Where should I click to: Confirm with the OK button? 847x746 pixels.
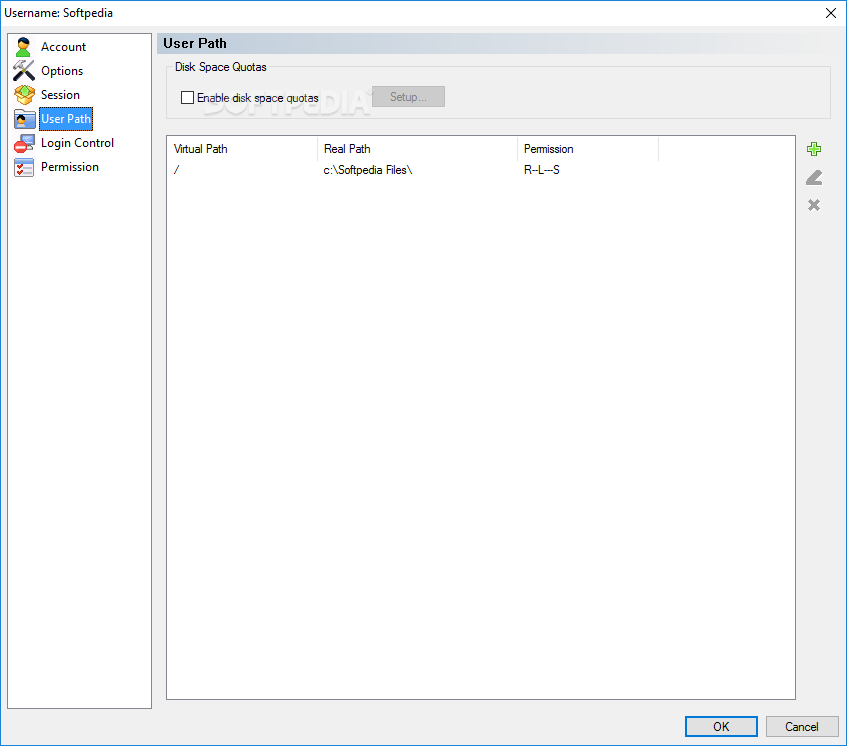tap(721, 727)
